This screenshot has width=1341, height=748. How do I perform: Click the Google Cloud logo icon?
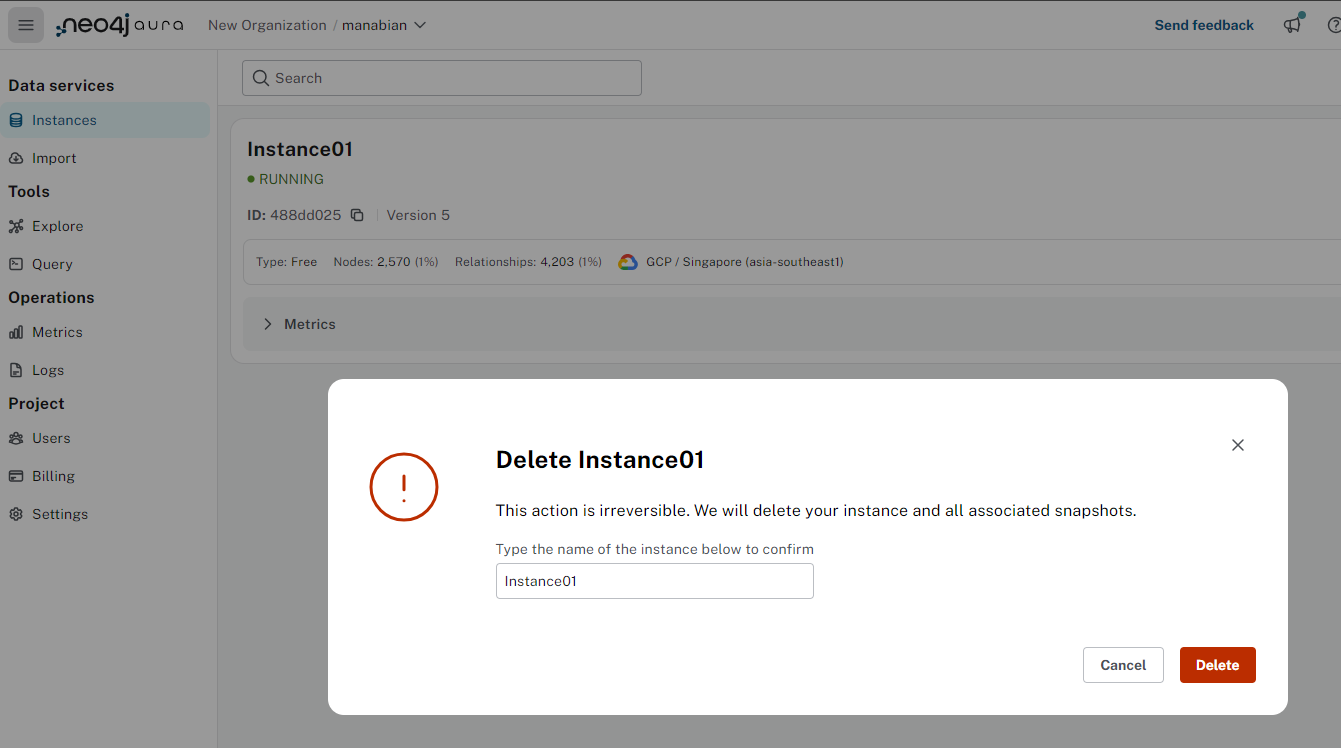point(628,262)
